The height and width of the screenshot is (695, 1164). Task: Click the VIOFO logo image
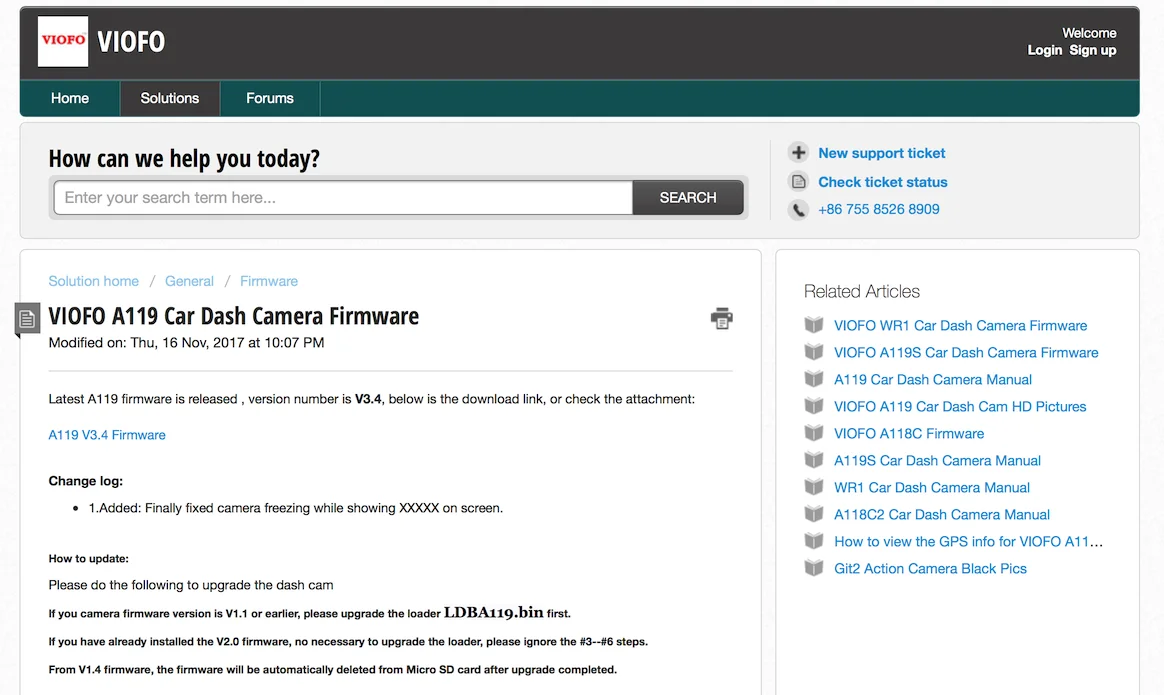pyautogui.click(x=63, y=42)
